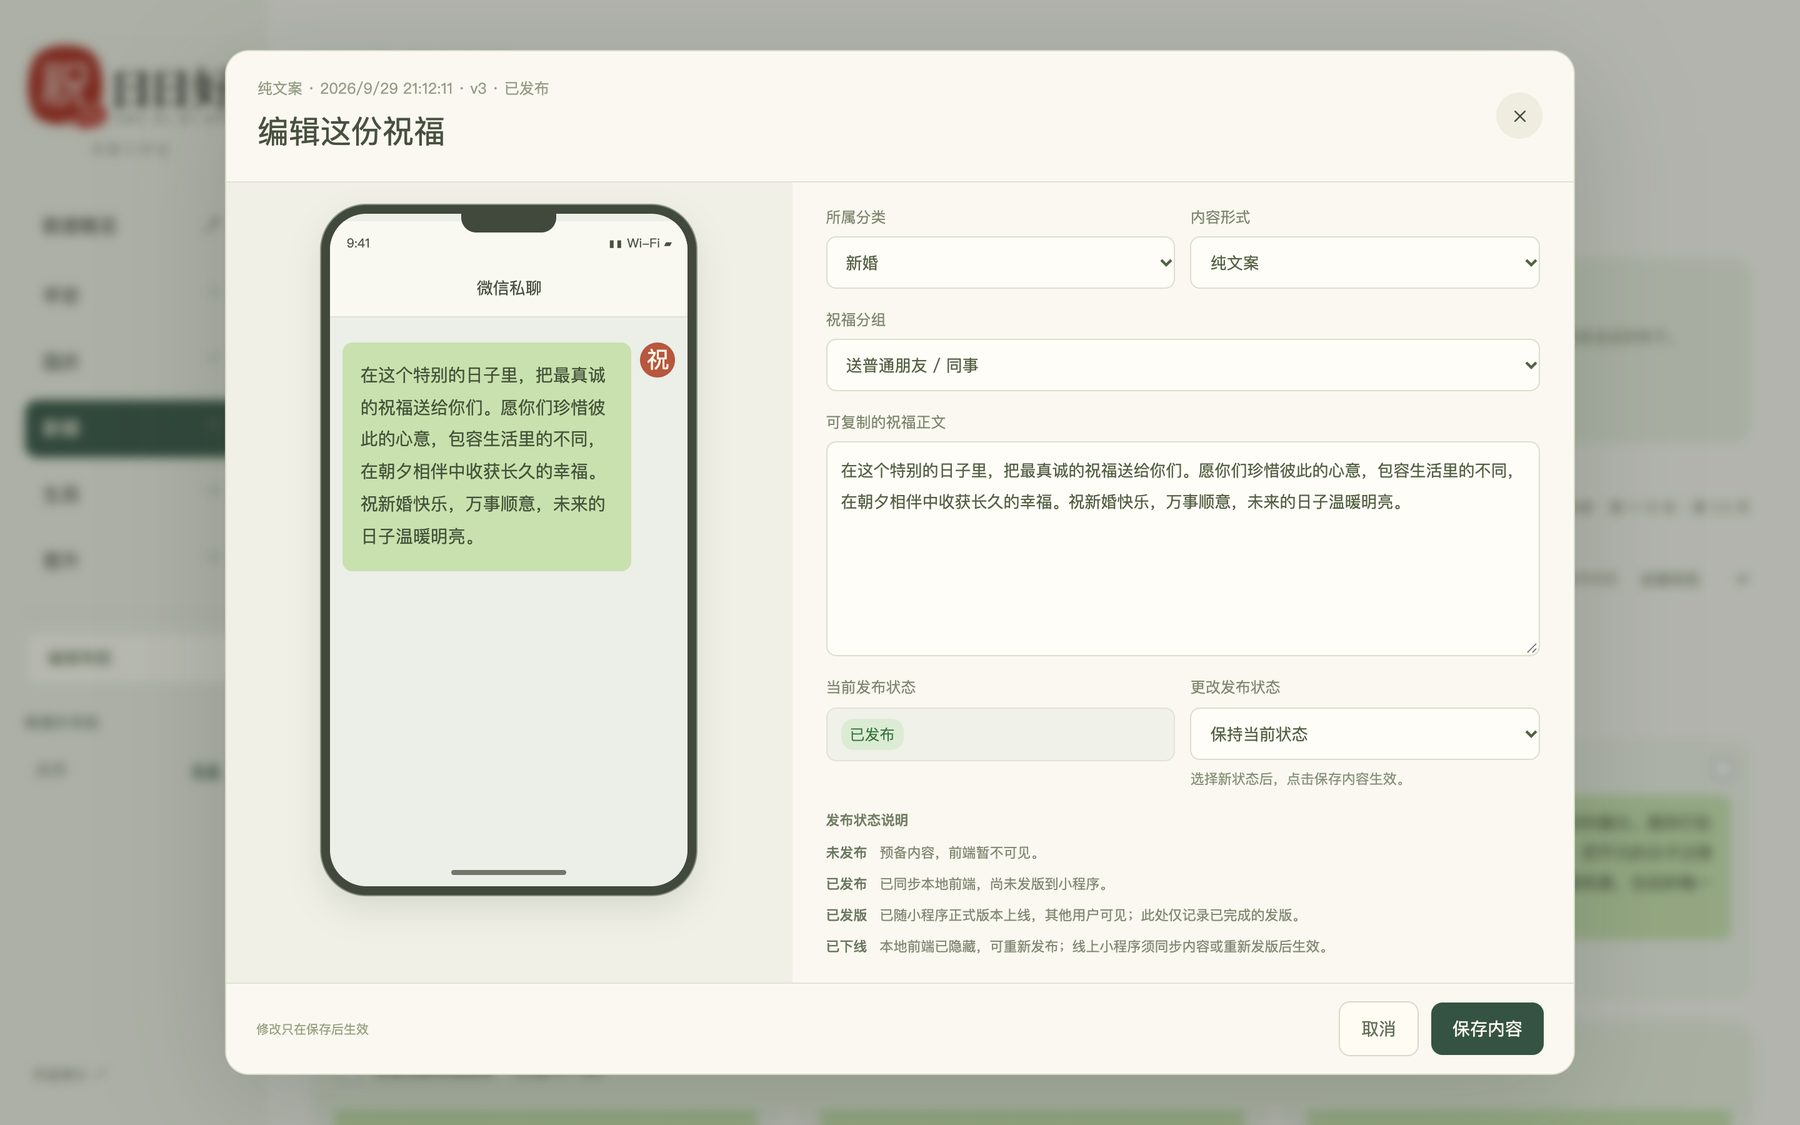Open the 更改发布状态 dropdown
The width and height of the screenshot is (1800, 1125).
(1364, 734)
